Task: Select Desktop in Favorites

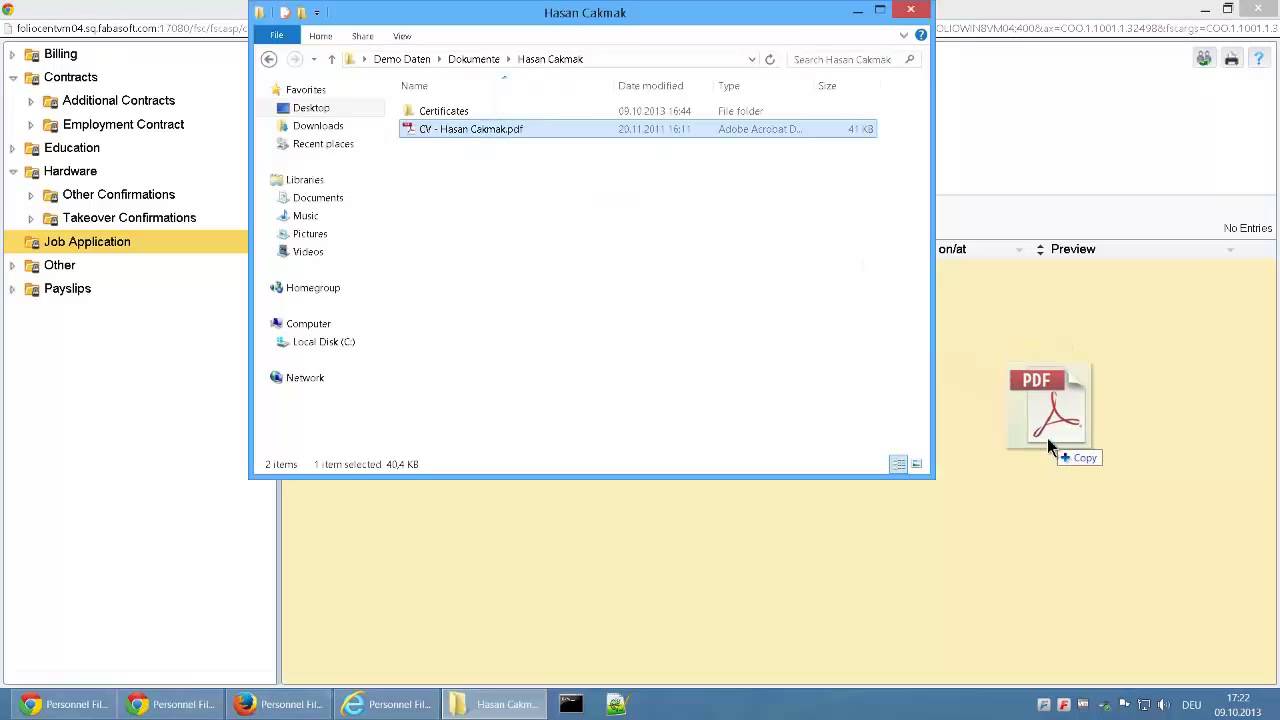Action: pyautogui.click(x=311, y=108)
